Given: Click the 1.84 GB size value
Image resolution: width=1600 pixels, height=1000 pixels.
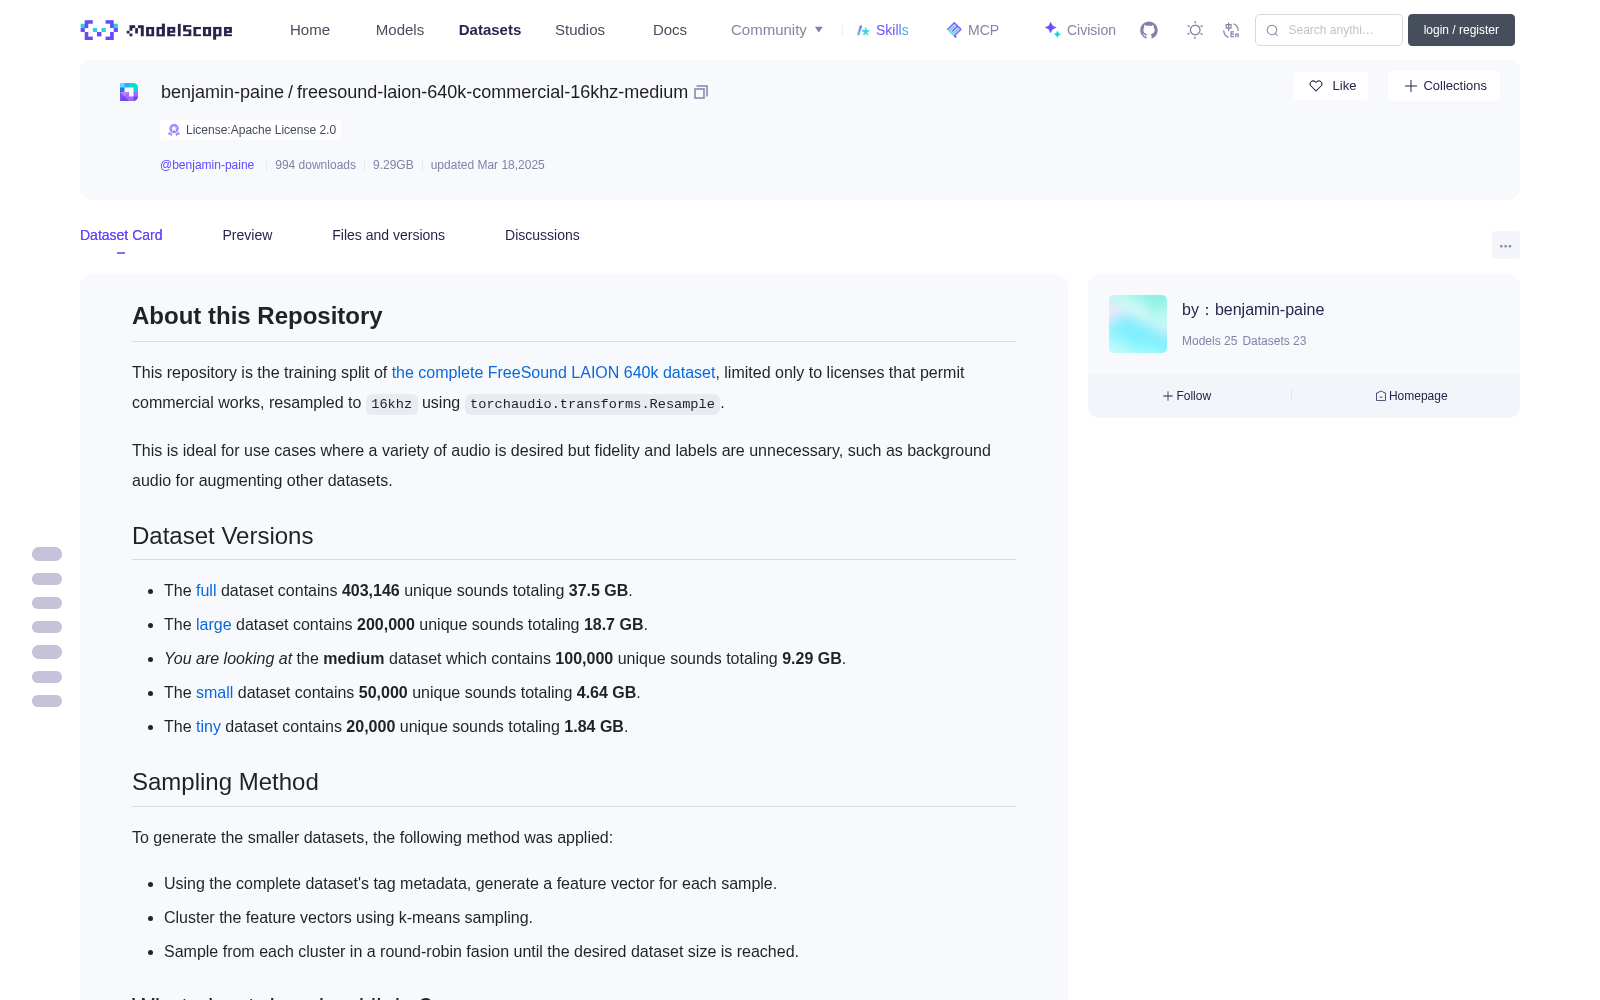Looking at the screenshot, I should pyautogui.click(x=594, y=726).
